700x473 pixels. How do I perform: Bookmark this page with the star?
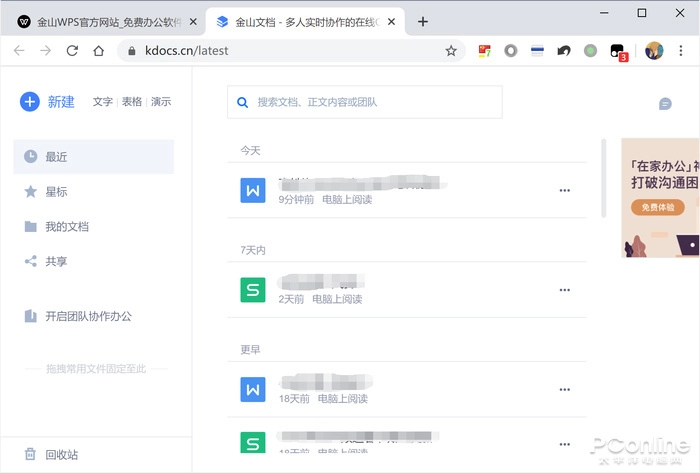pos(451,50)
